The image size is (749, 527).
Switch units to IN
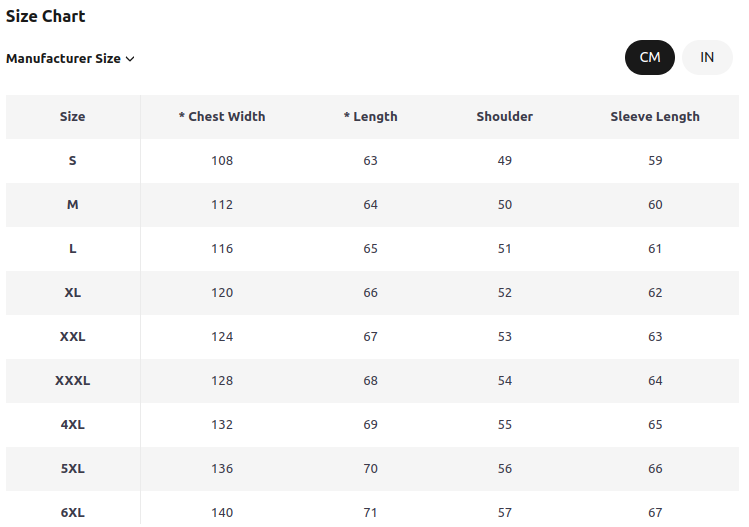(x=707, y=57)
